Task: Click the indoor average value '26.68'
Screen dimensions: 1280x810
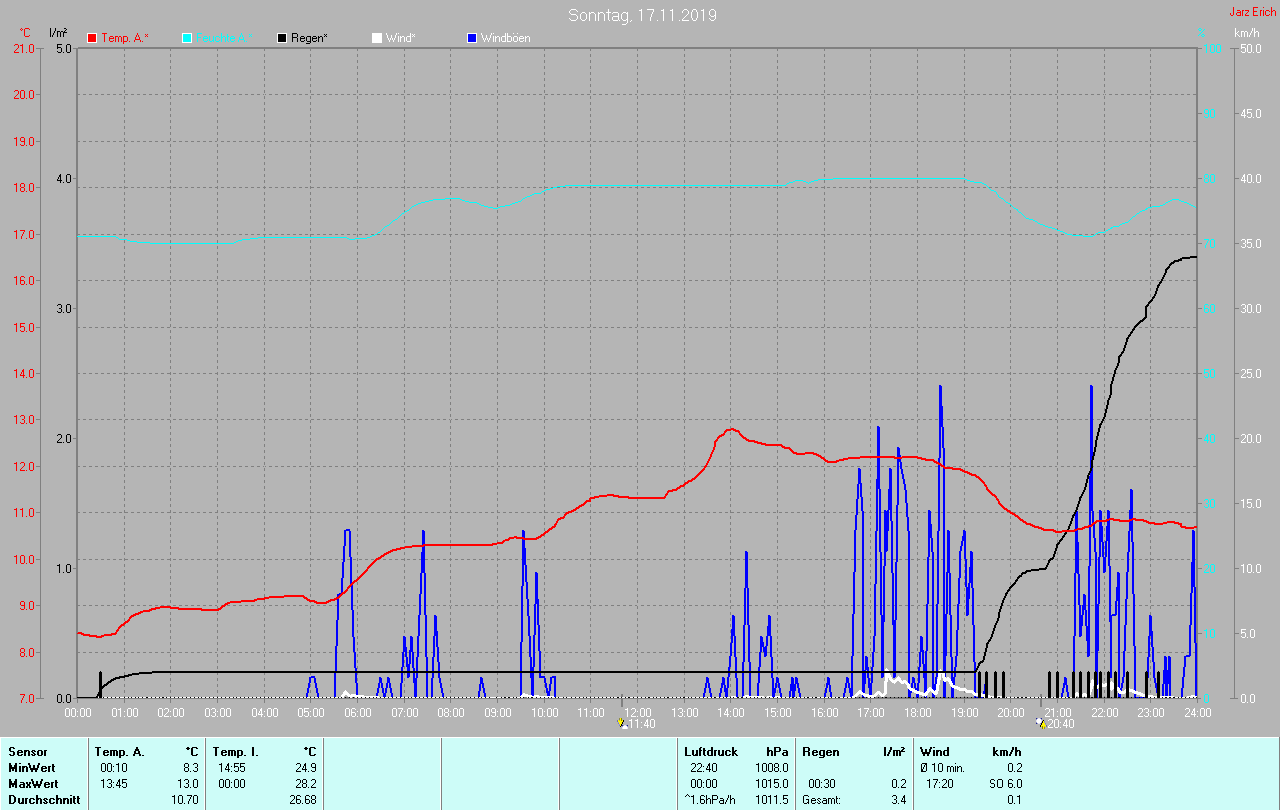Action: pos(304,799)
